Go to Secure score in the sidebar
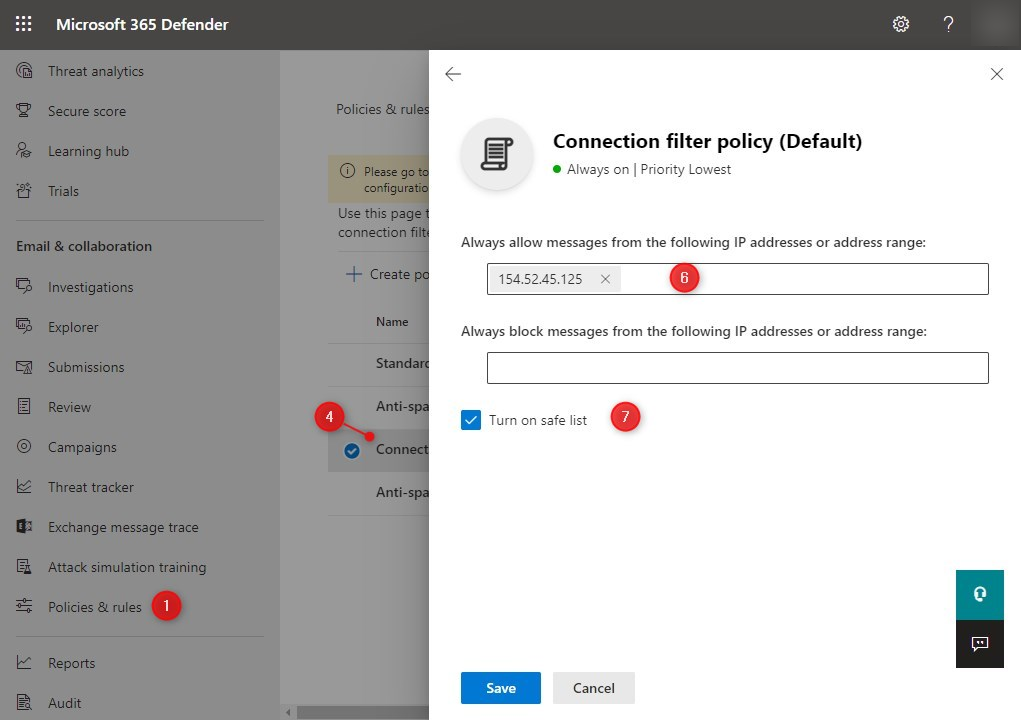1021x720 pixels. pyautogui.click(x=86, y=111)
